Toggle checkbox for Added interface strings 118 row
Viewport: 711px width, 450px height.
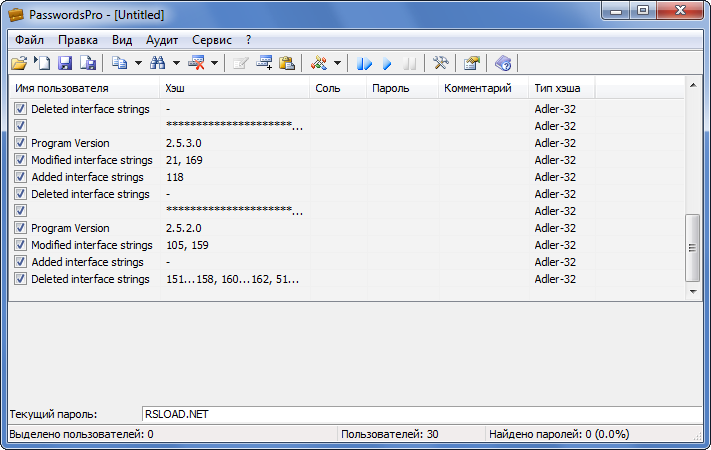20,177
